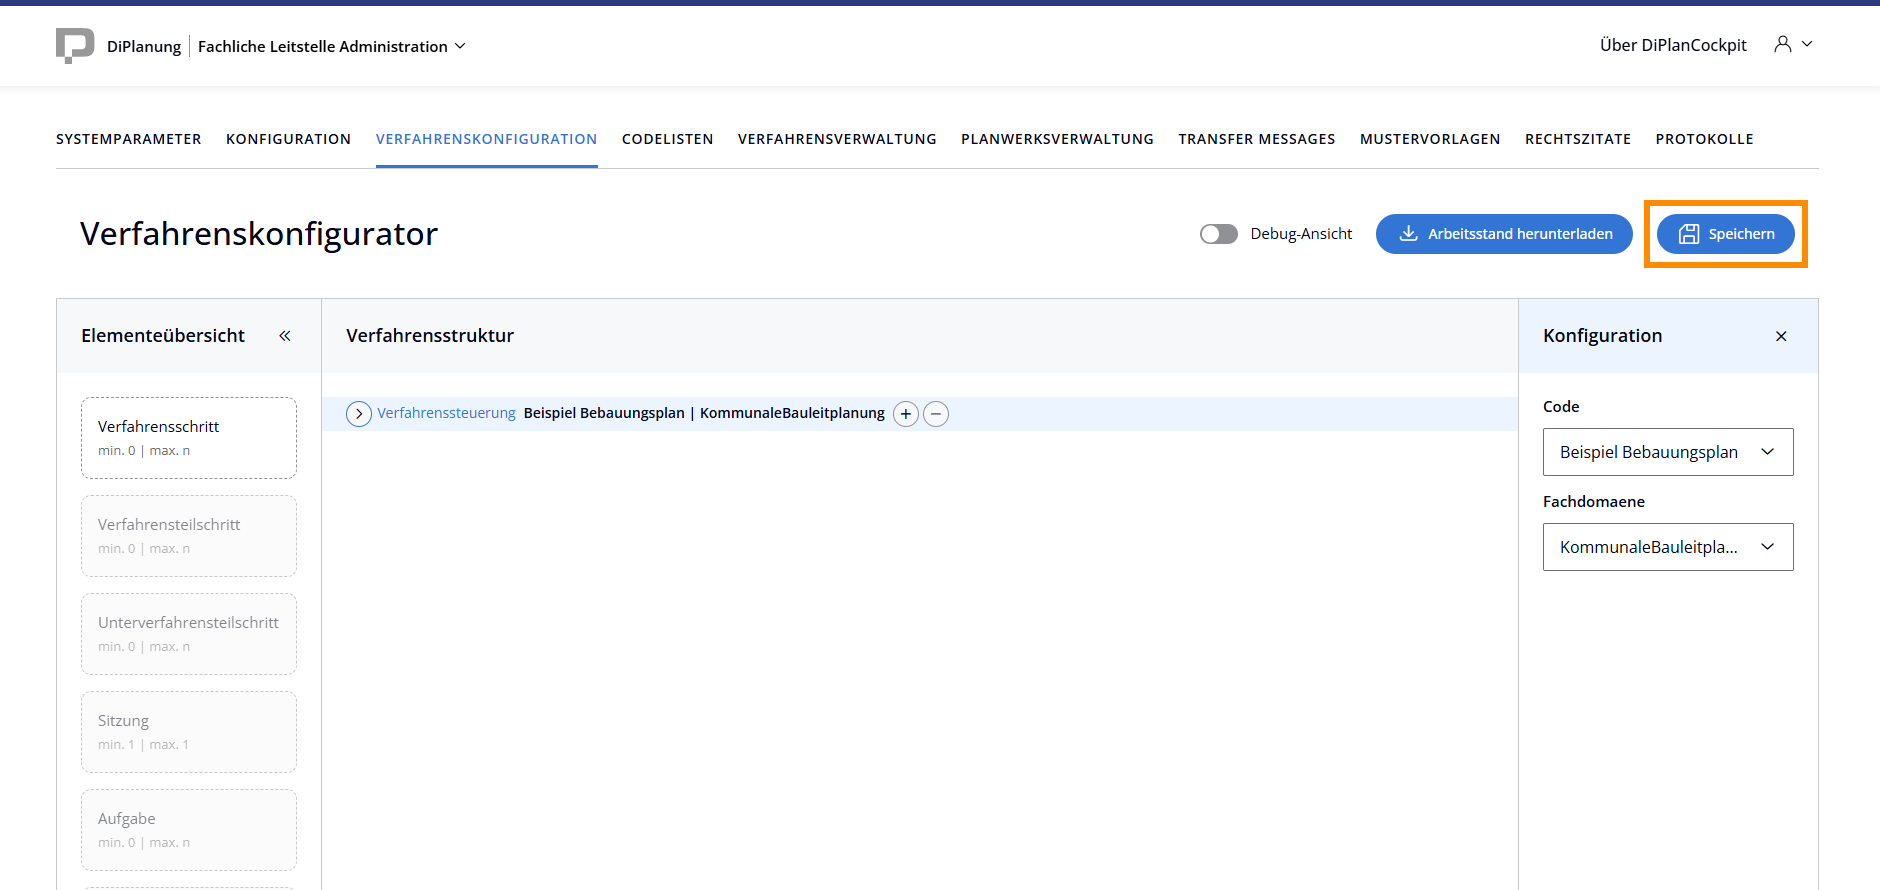Open the Code dropdown Beispiel Bebauungsplan
Image resolution: width=1880 pixels, height=890 pixels.
pyautogui.click(x=1667, y=452)
